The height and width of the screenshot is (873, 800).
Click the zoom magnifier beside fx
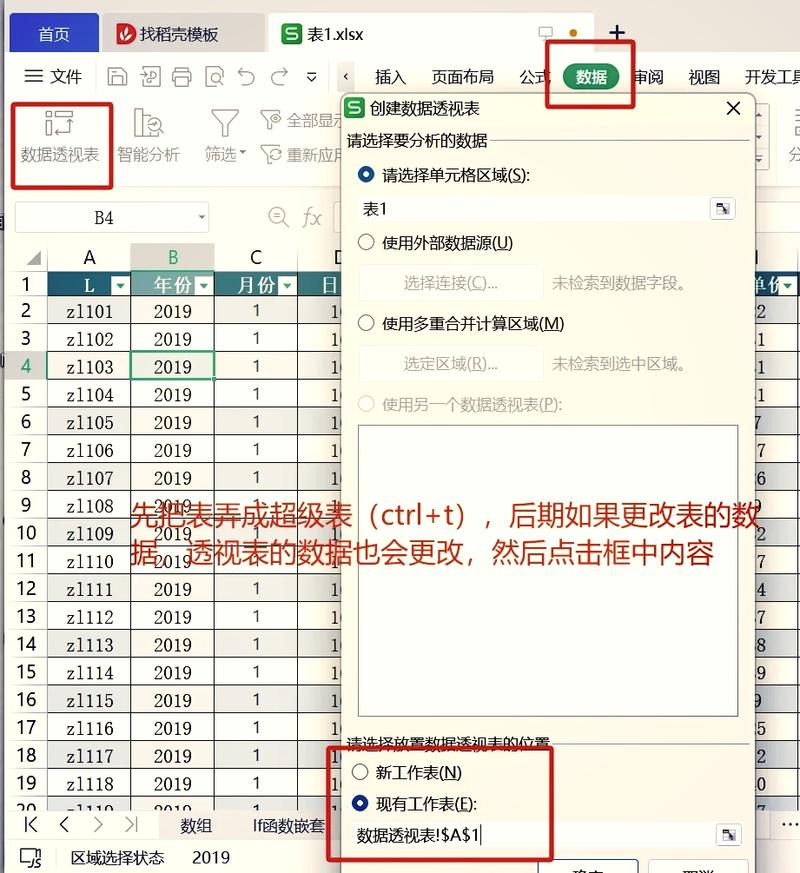278,217
